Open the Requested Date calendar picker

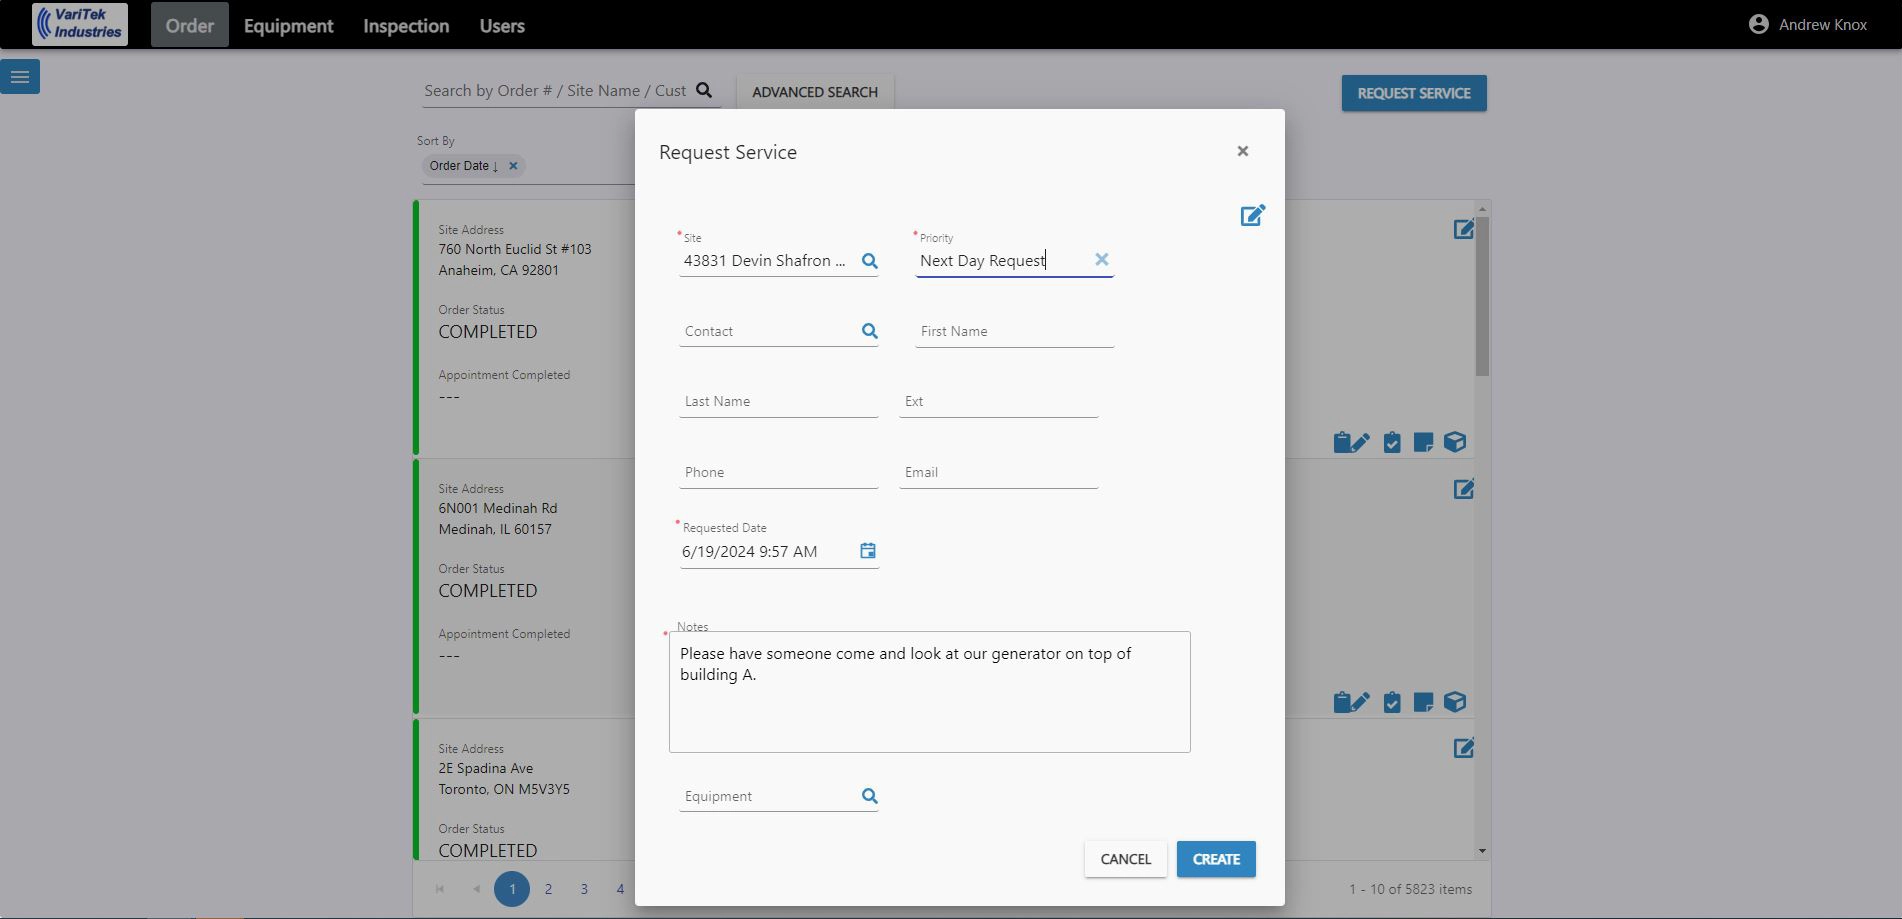(868, 551)
